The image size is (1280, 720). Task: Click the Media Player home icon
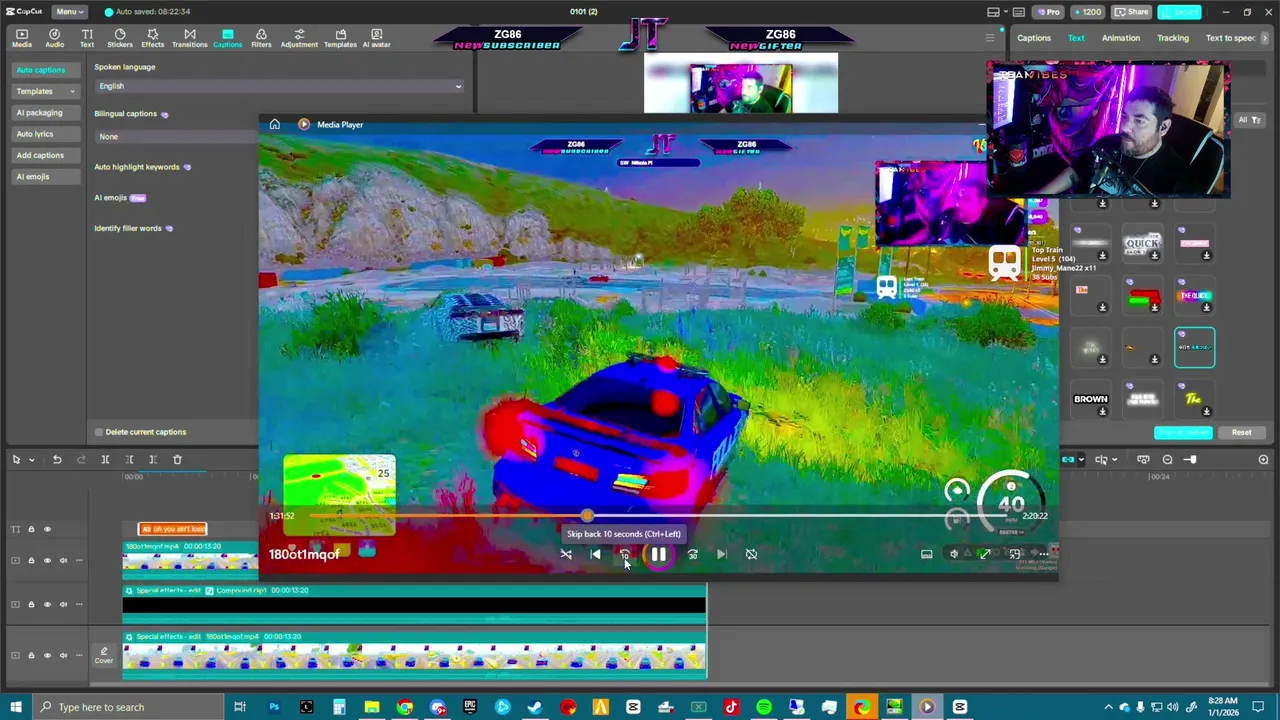tap(275, 125)
